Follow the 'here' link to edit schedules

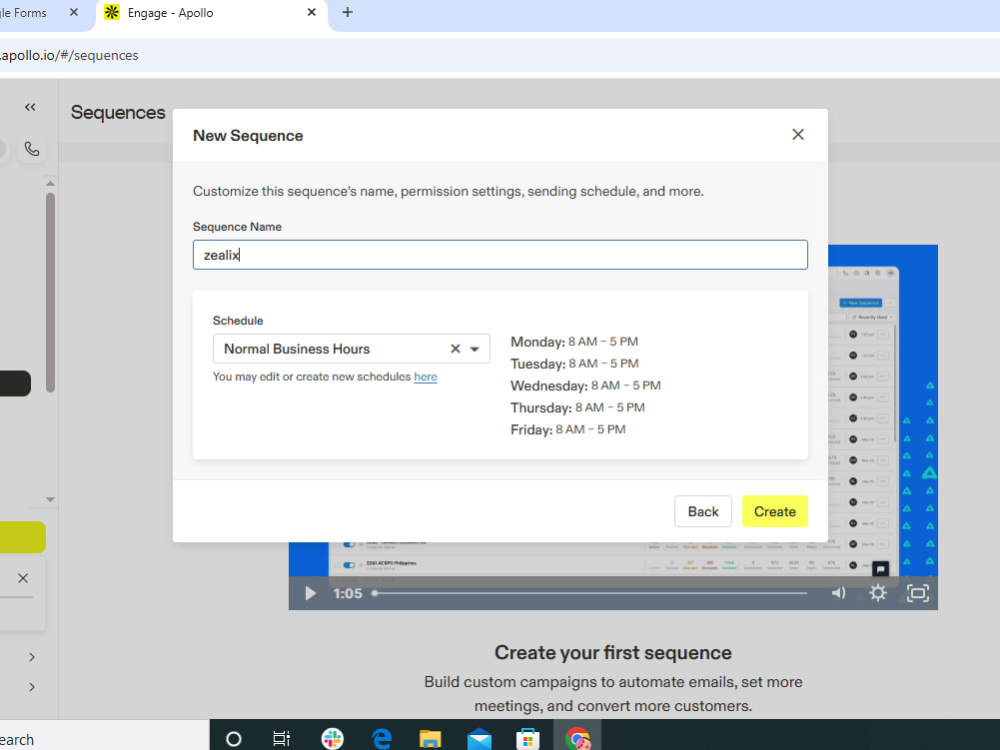pyautogui.click(x=425, y=377)
